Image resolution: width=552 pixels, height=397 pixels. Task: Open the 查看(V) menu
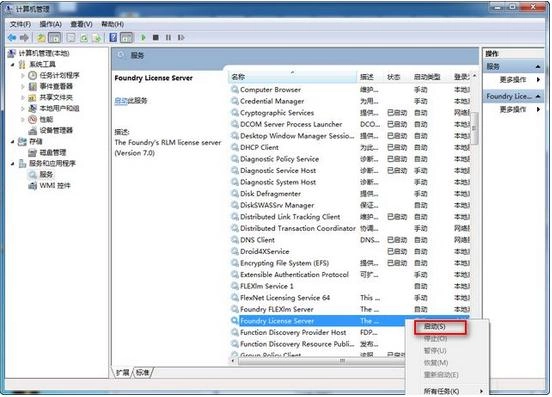(81, 24)
